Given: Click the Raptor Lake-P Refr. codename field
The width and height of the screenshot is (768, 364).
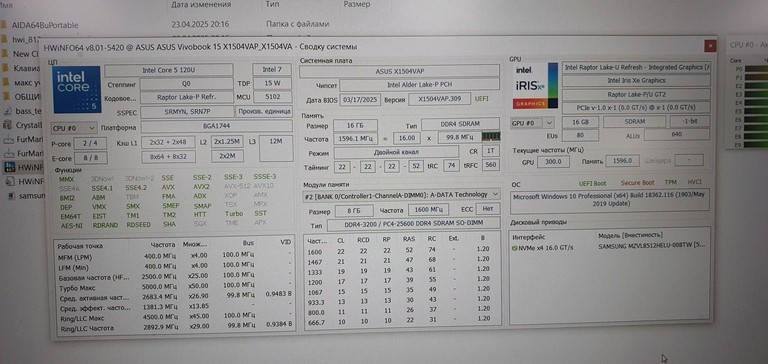Looking at the screenshot, I should click(187, 97).
